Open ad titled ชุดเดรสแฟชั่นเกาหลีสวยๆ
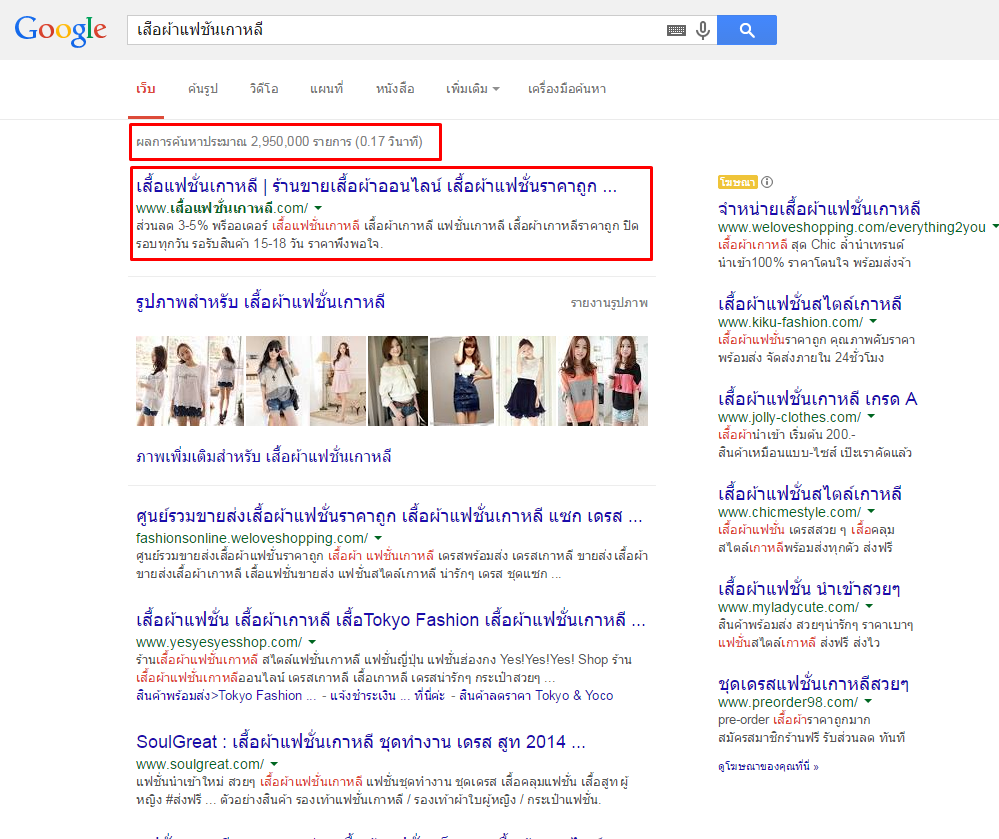Image resolution: width=999 pixels, height=839 pixels. click(813, 684)
